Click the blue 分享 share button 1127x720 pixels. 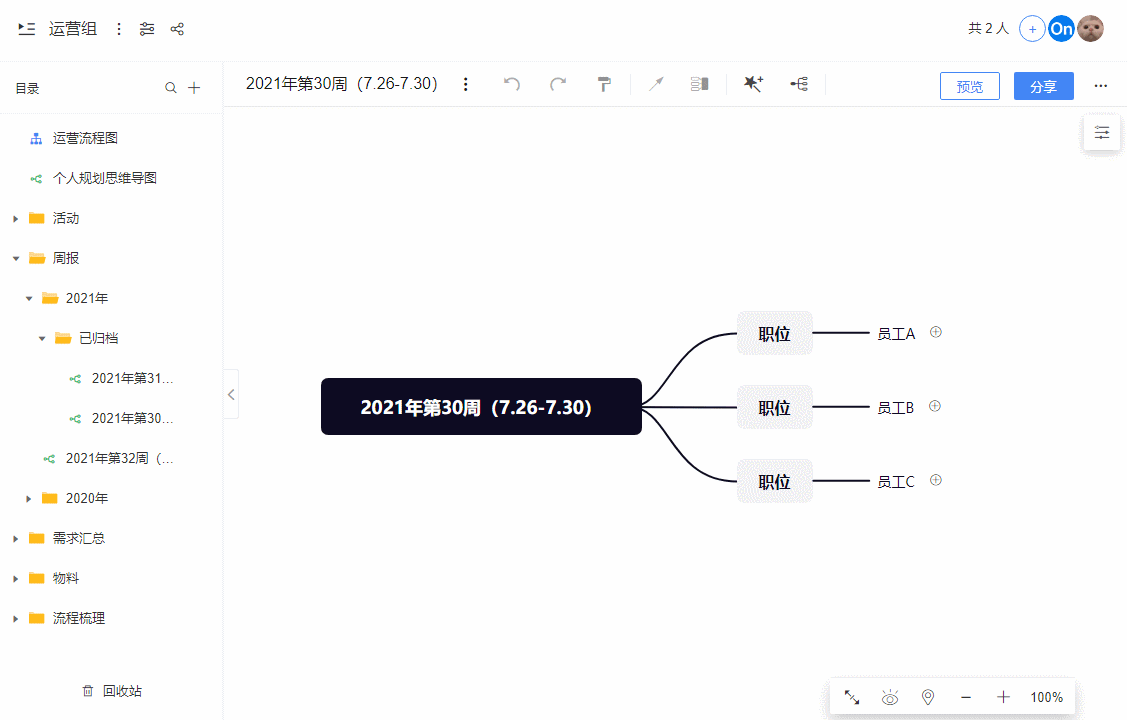tap(1043, 86)
